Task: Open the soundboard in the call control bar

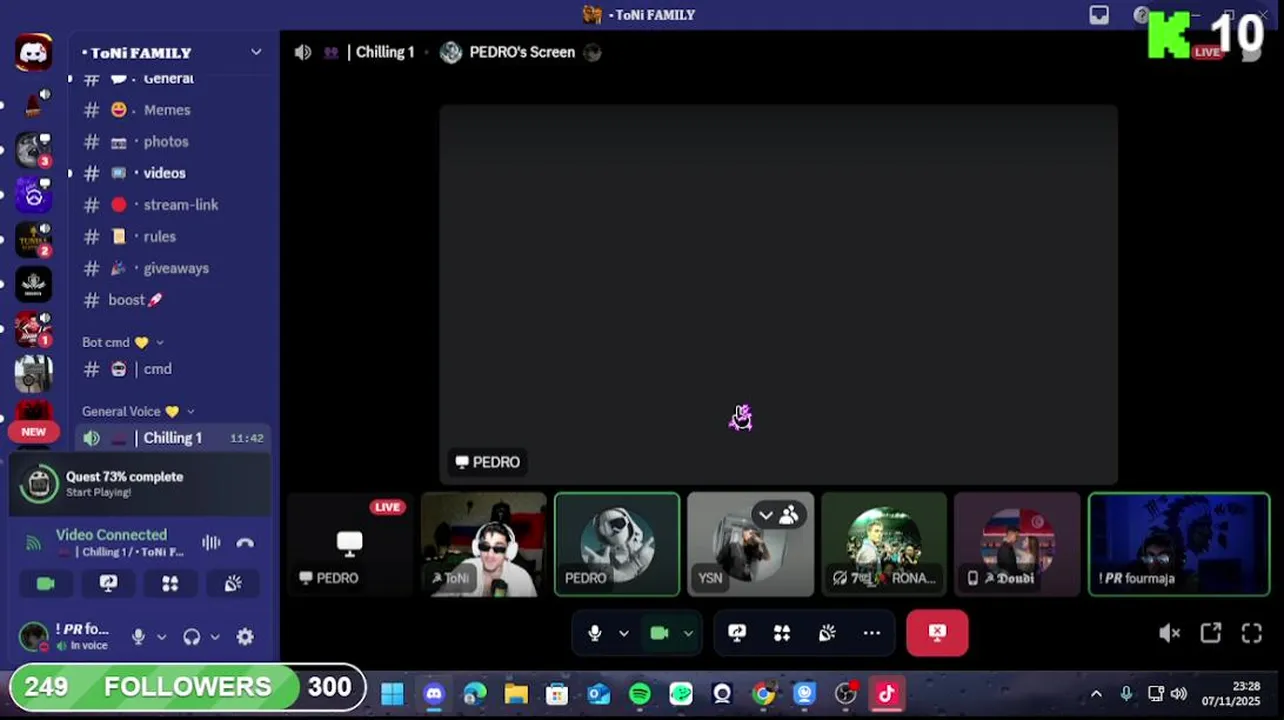Action: (827, 633)
